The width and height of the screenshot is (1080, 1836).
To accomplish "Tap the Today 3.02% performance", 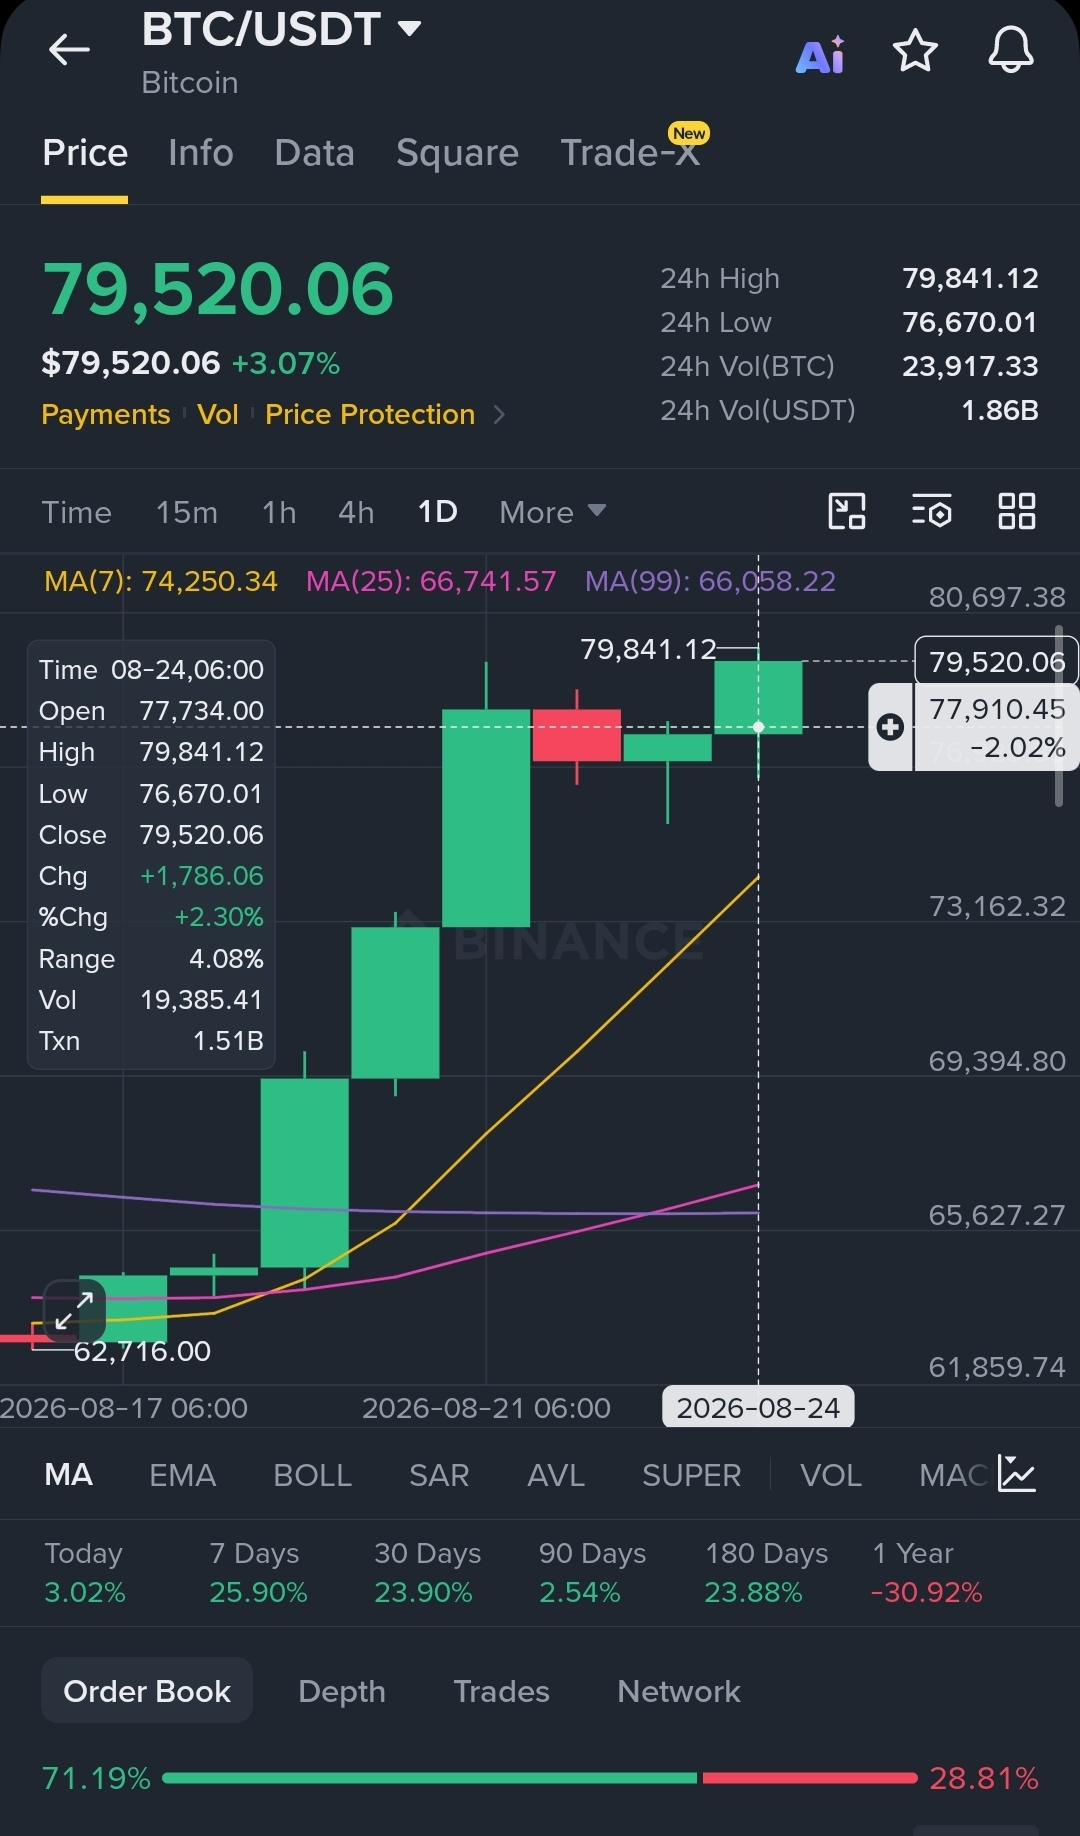I will (x=85, y=1572).
